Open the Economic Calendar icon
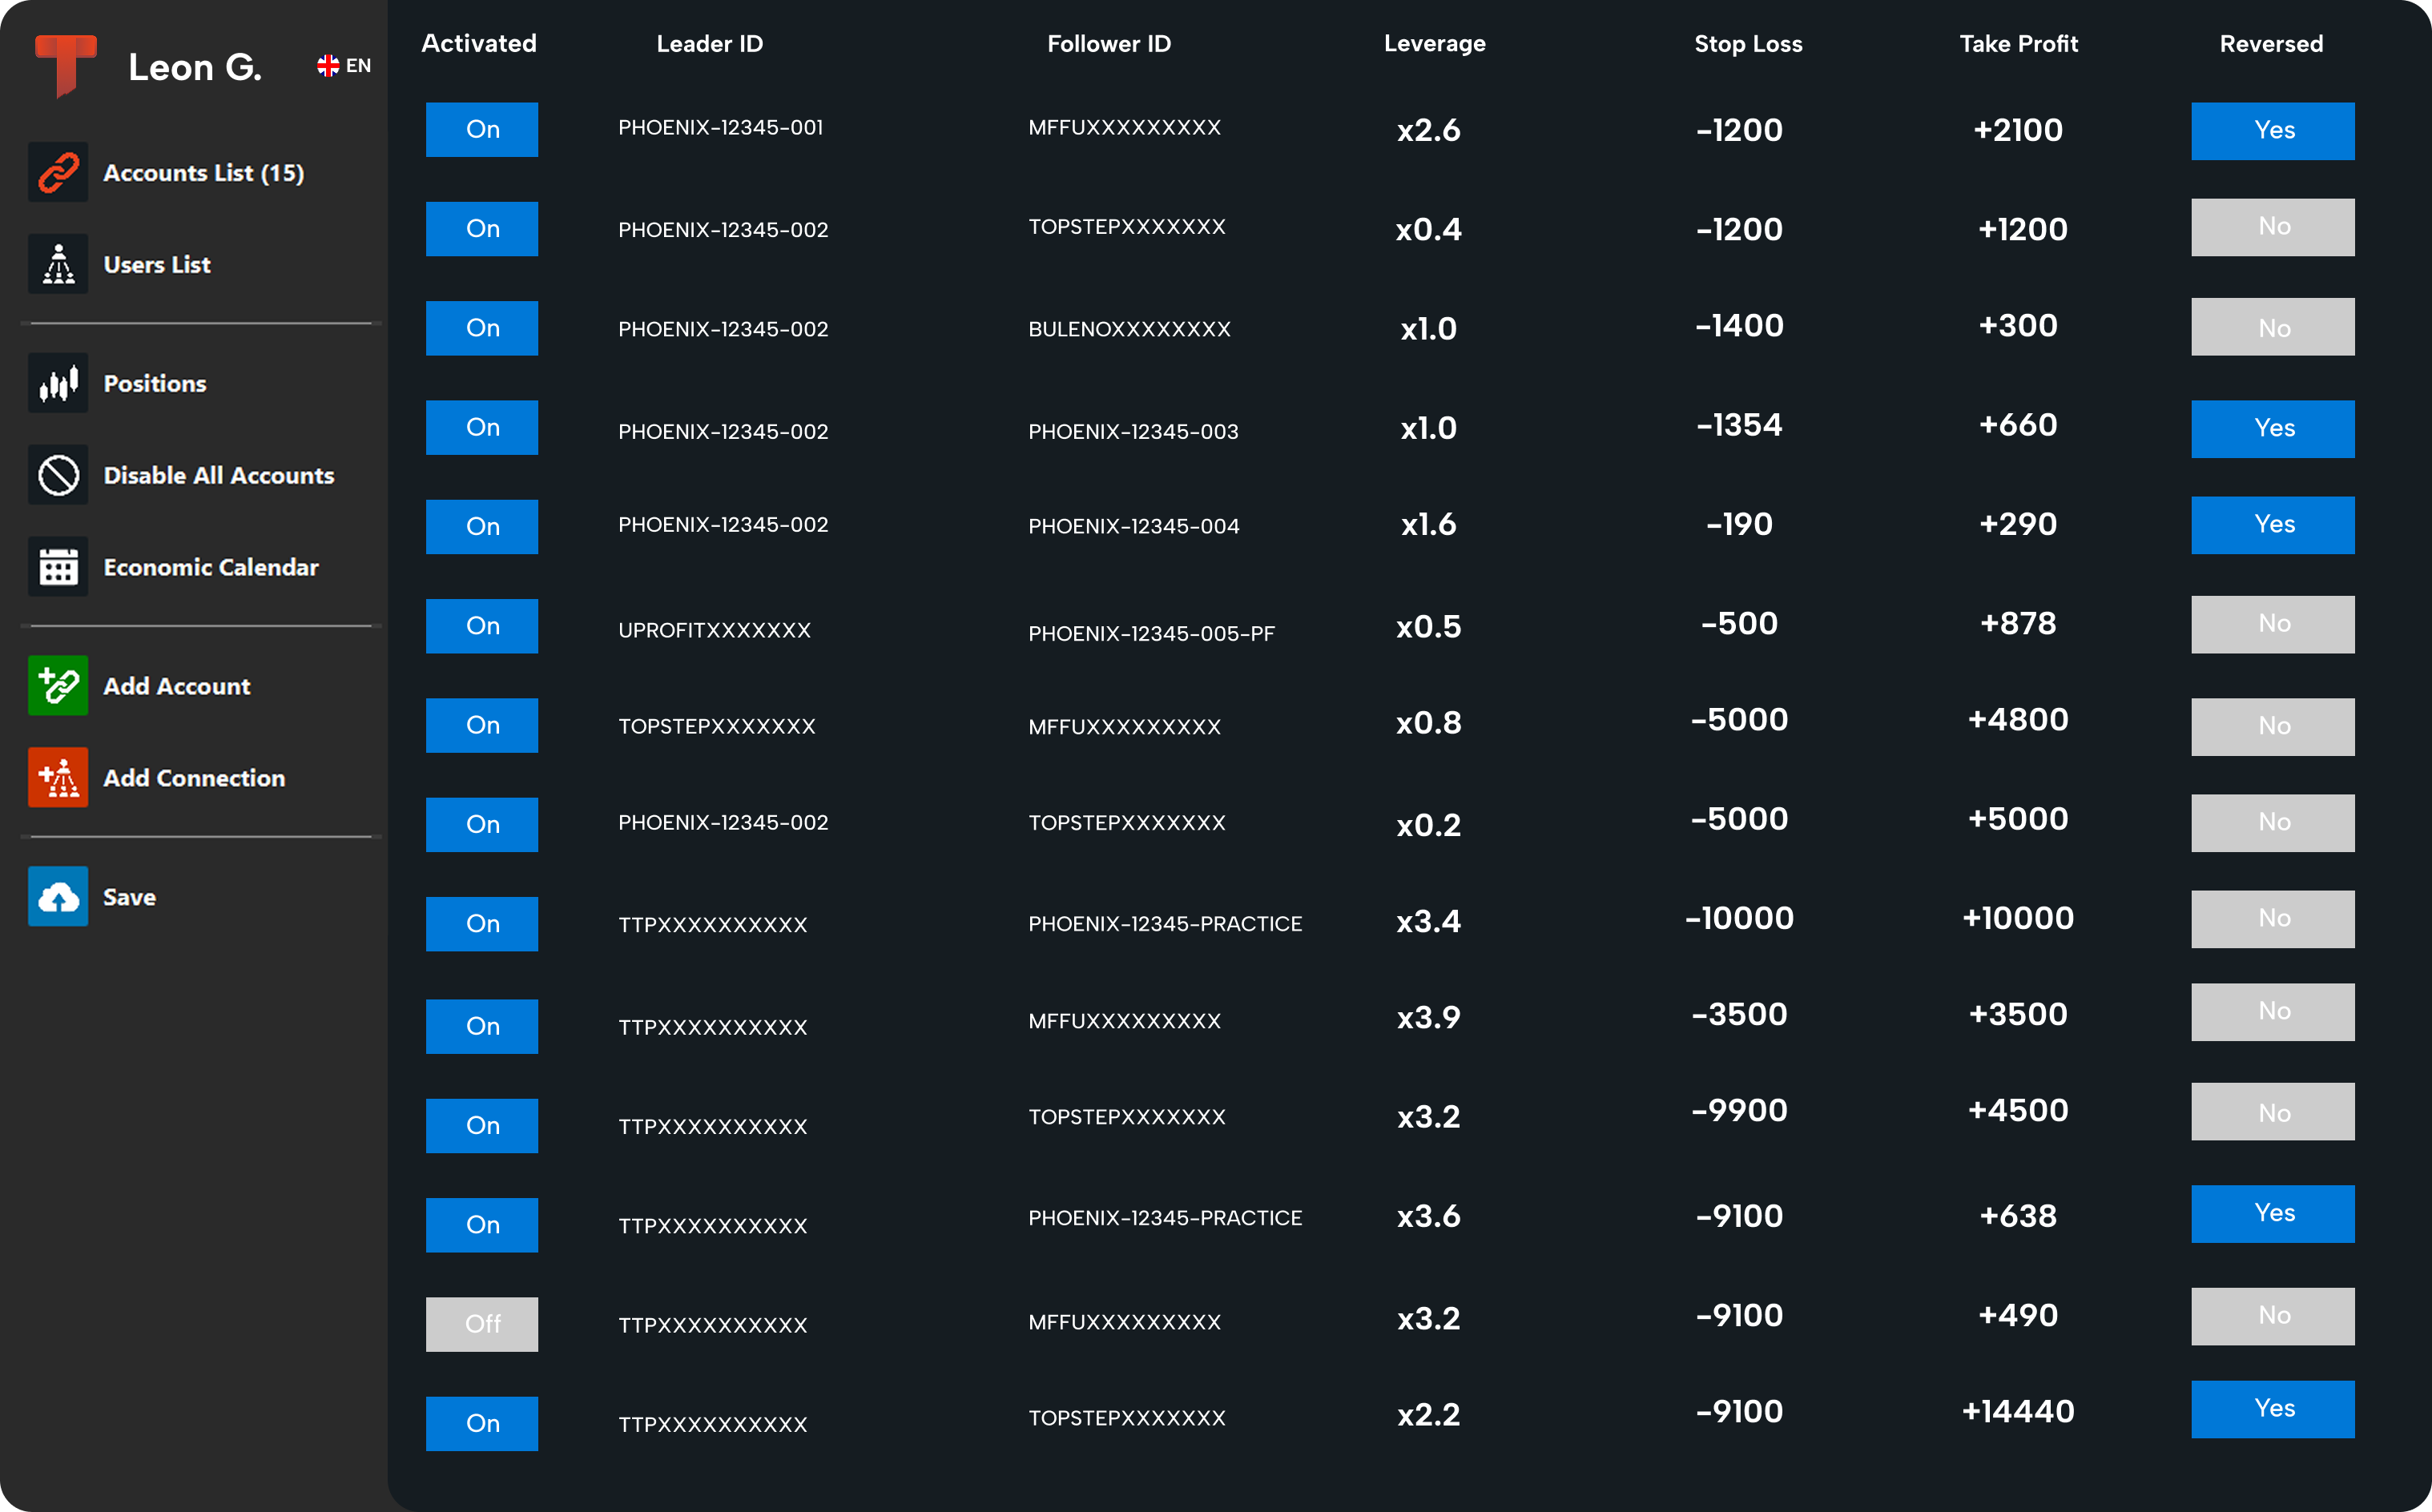 pyautogui.click(x=58, y=567)
